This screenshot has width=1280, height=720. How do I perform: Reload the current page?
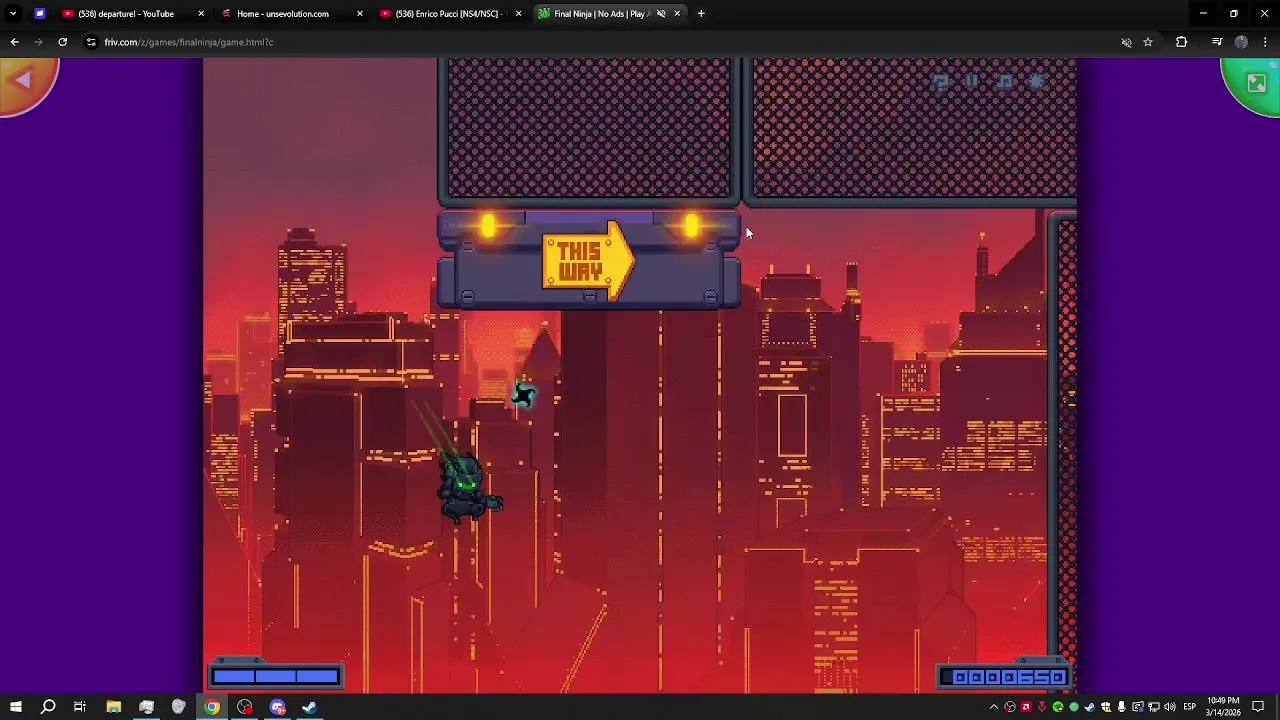tap(62, 42)
